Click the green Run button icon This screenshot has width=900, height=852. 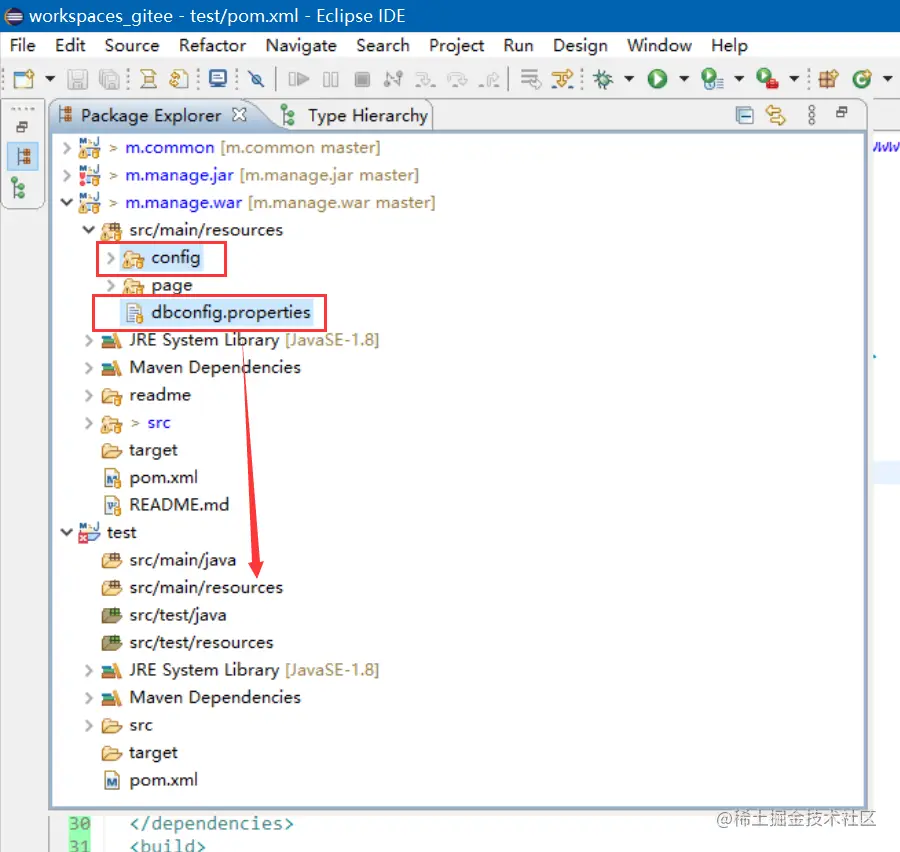coord(657,79)
